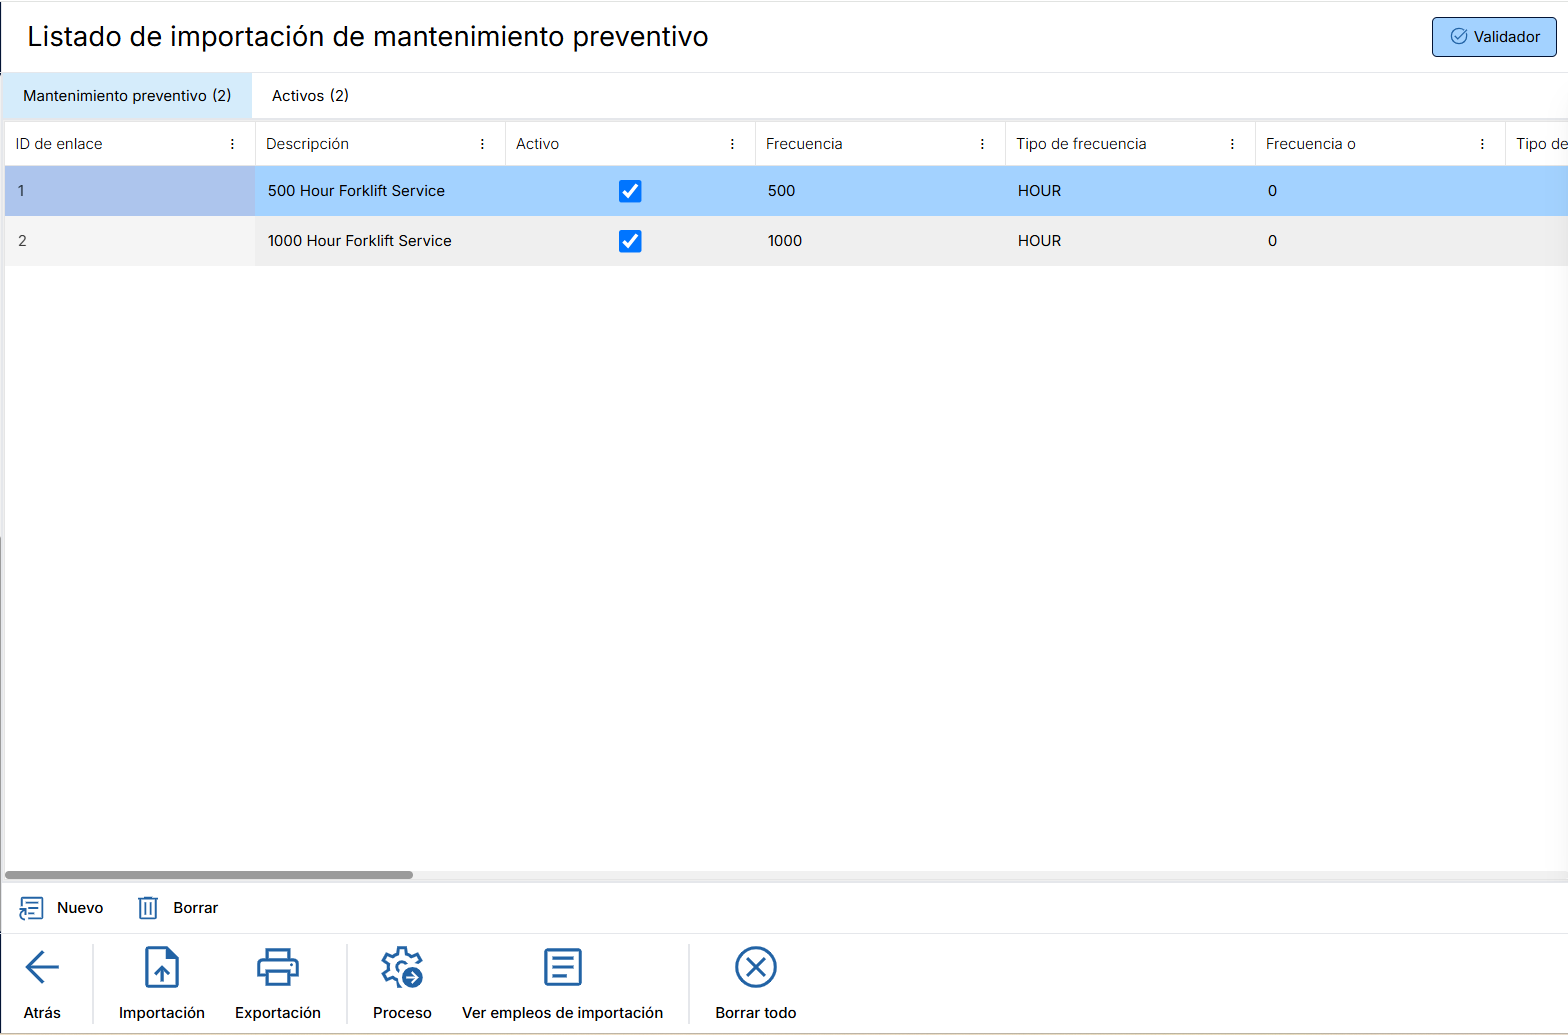This screenshot has height=1035, width=1568.
Task: Click the Validador button
Action: 1494,37
